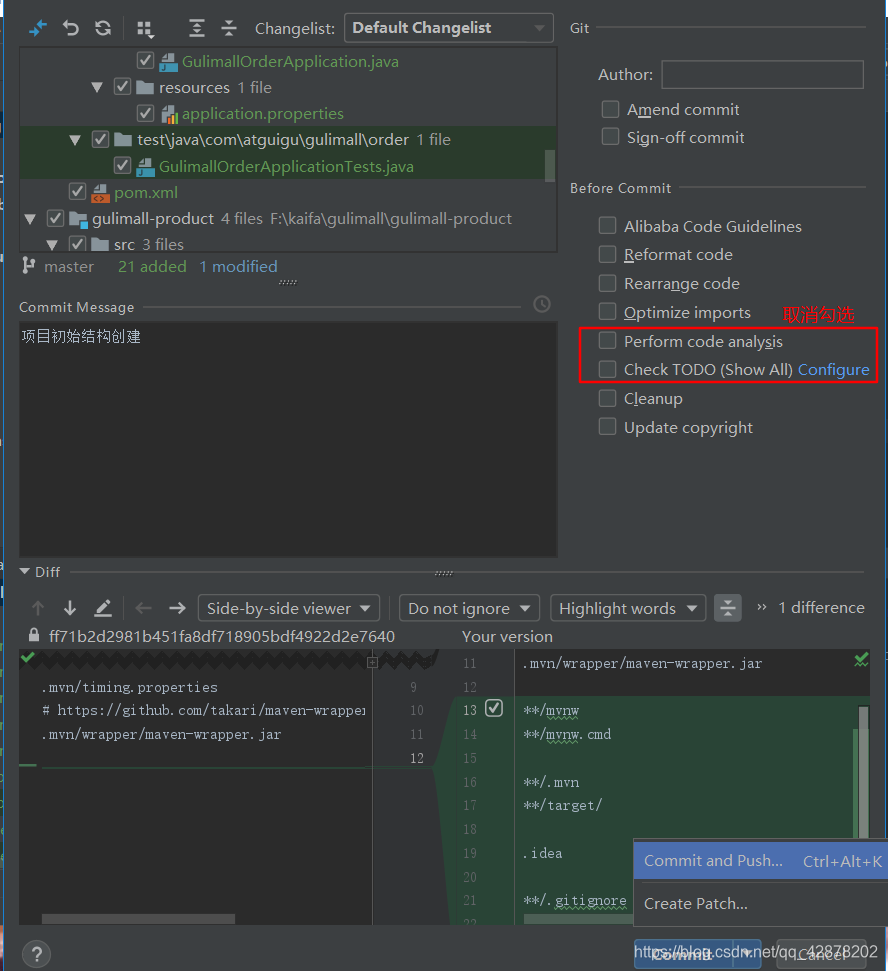This screenshot has height=971, width=888.
Task: Click inside the Author input field
Action: click(x=762, y=74)
